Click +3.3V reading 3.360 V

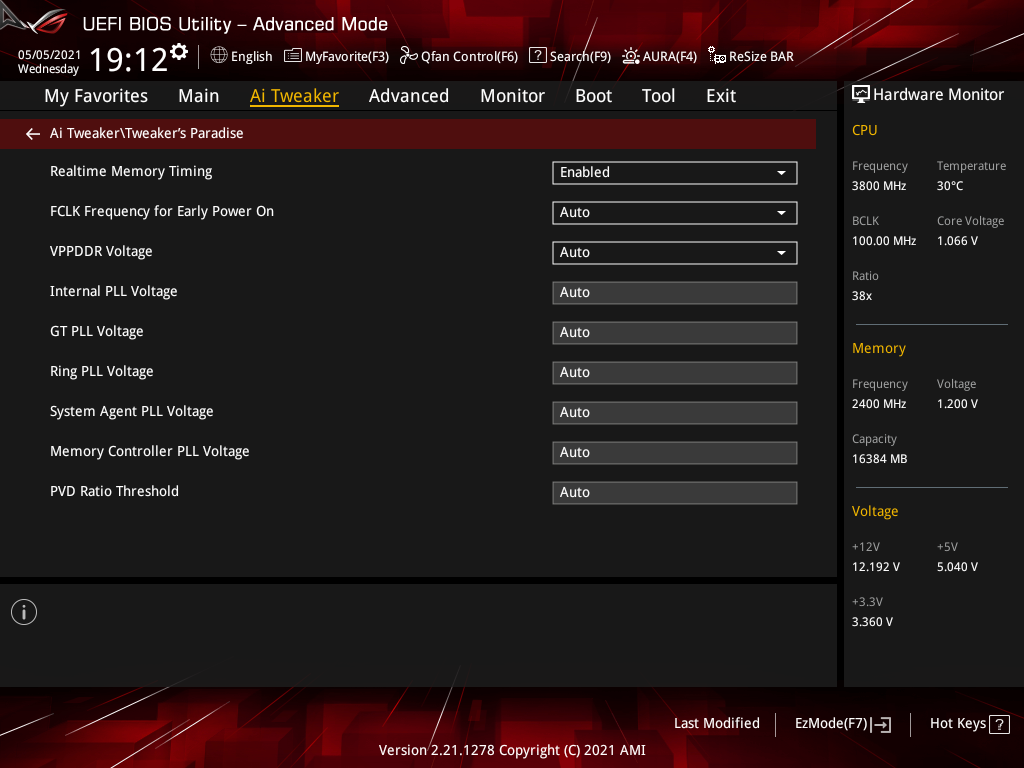[x=872, y=622]
